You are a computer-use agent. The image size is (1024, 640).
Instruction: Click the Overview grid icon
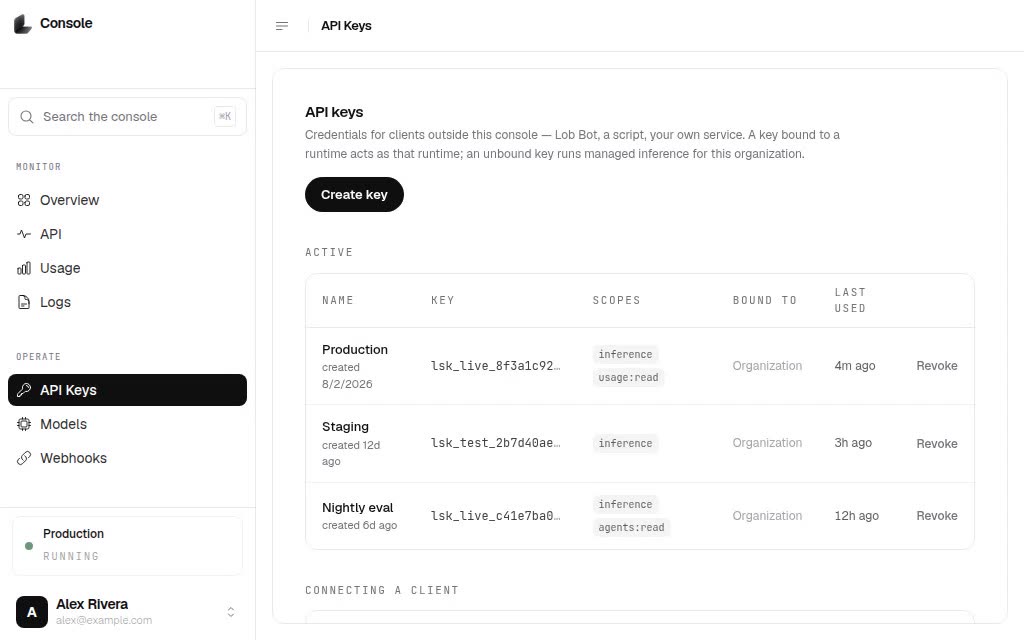pyautogui.click(x=24, y=200)
